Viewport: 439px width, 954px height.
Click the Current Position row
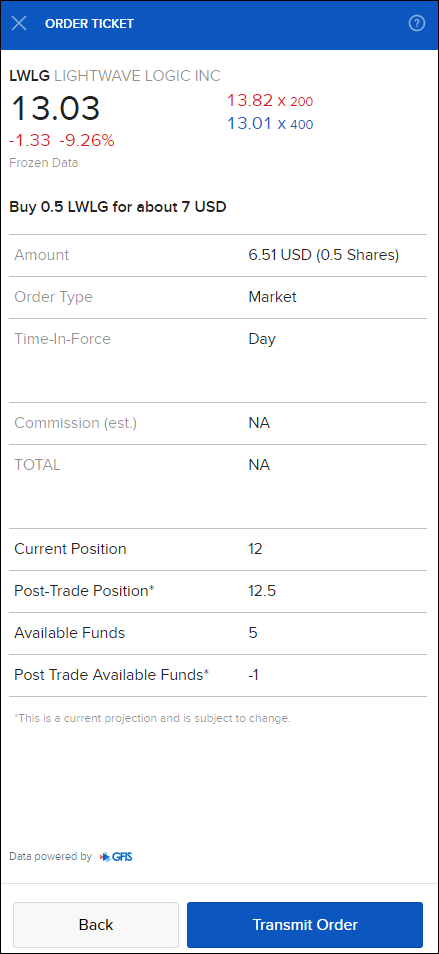(218, 549)
